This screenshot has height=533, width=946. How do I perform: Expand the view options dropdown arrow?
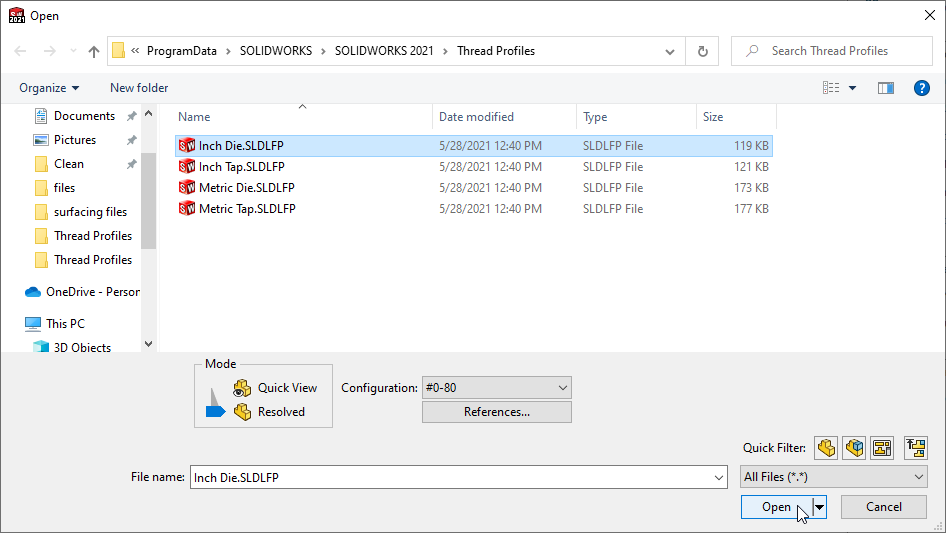(852, 88)
